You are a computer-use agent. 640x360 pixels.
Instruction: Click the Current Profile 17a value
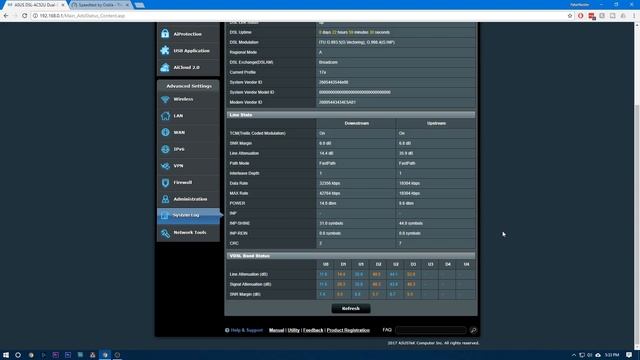click(x=322, y=72)
